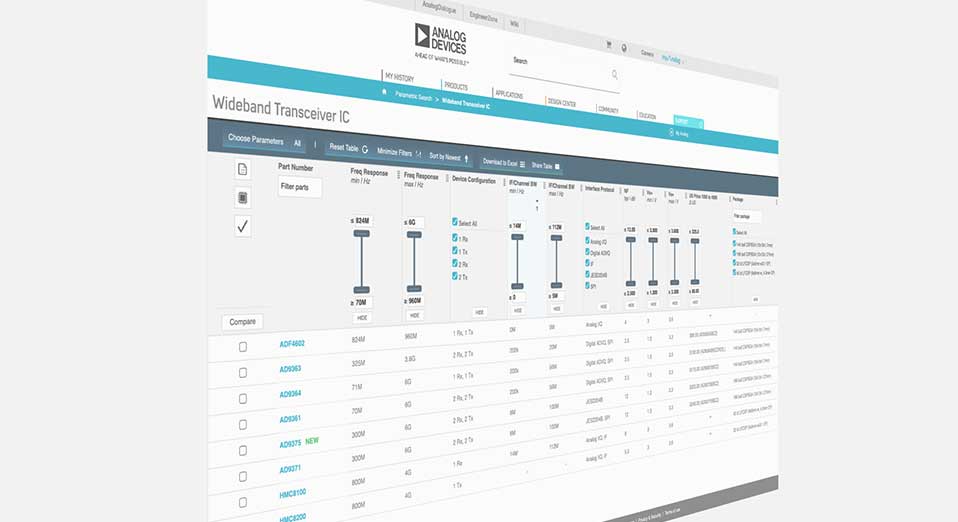Open the shopping cart icon
958x522 pixels.
[x=609, y=44]
